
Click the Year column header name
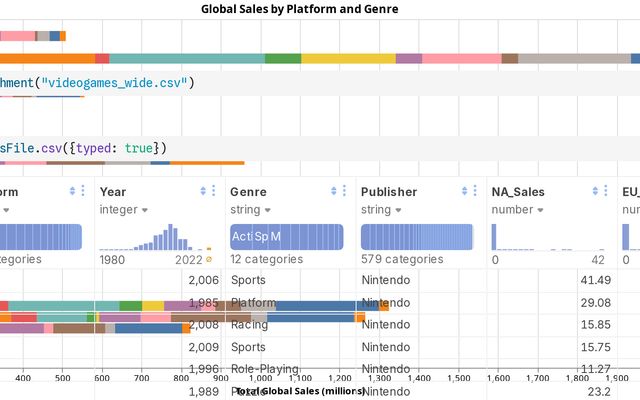tap(113, 191)
